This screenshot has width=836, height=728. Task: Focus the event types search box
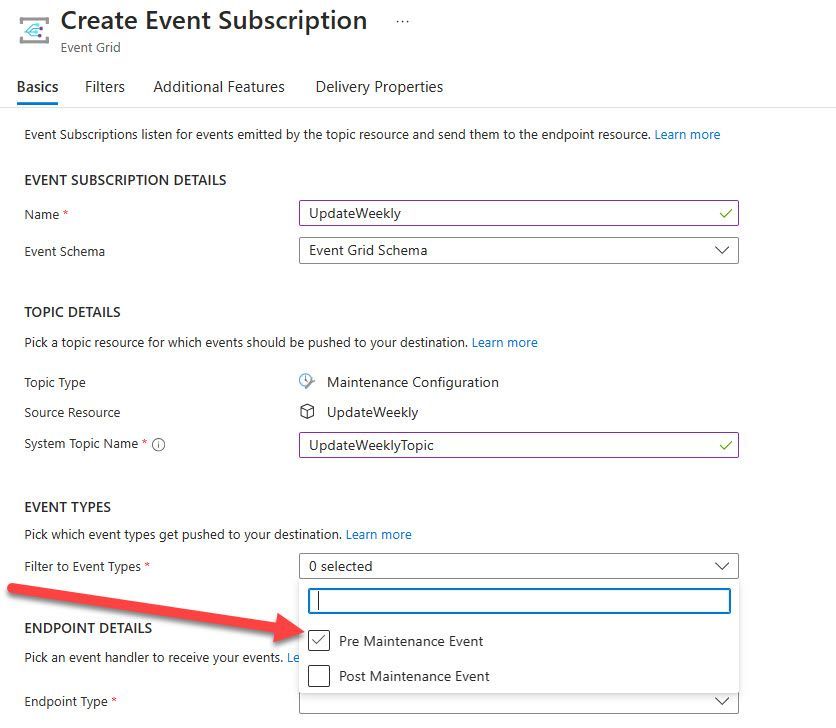pos(519,600)
